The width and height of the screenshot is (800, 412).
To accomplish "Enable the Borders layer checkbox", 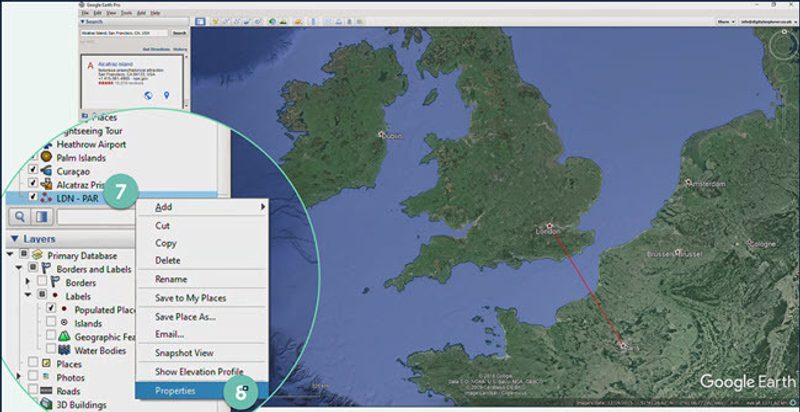I will coord(42,281).
